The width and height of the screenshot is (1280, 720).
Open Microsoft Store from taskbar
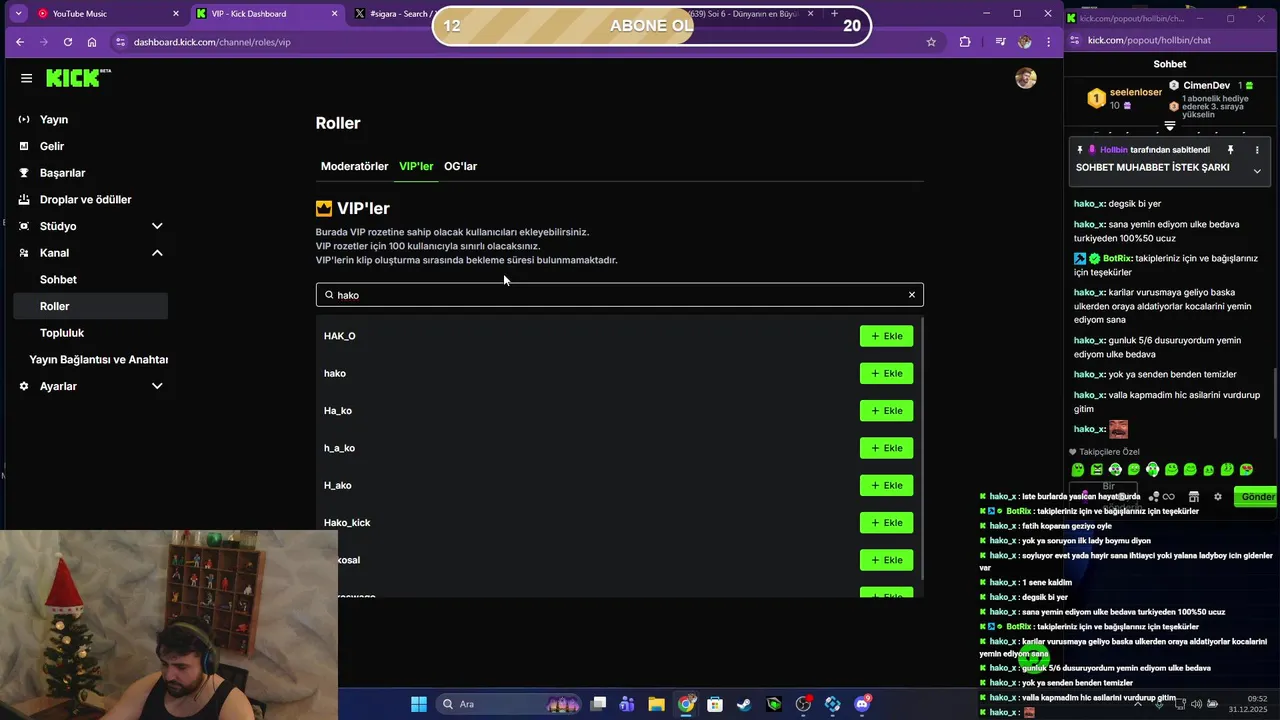[715, 704]
